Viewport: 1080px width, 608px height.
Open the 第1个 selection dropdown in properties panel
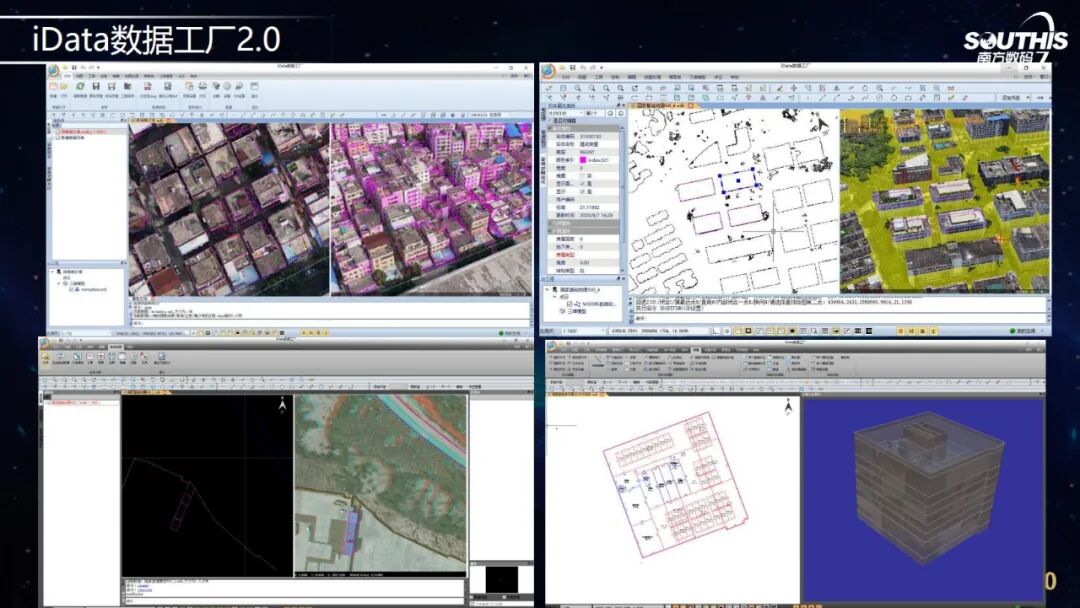click(x=594, y=113)
